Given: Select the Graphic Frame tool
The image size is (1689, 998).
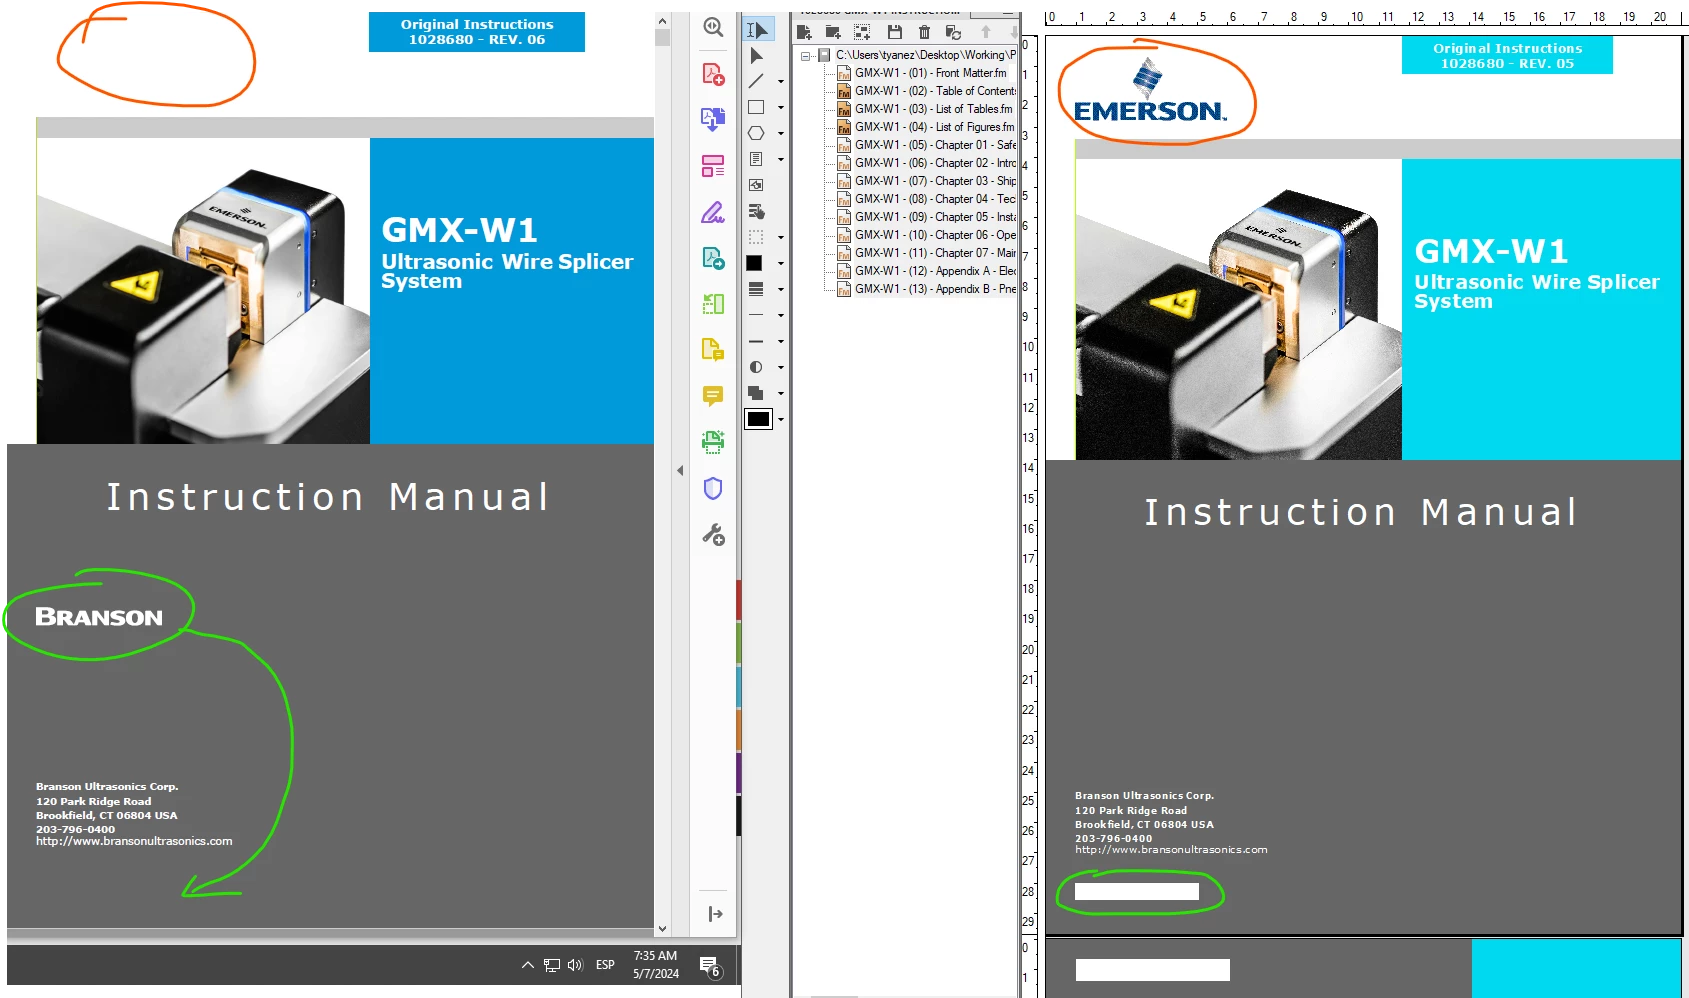Looking at the screenshot, I should click(x=756, y=185).
